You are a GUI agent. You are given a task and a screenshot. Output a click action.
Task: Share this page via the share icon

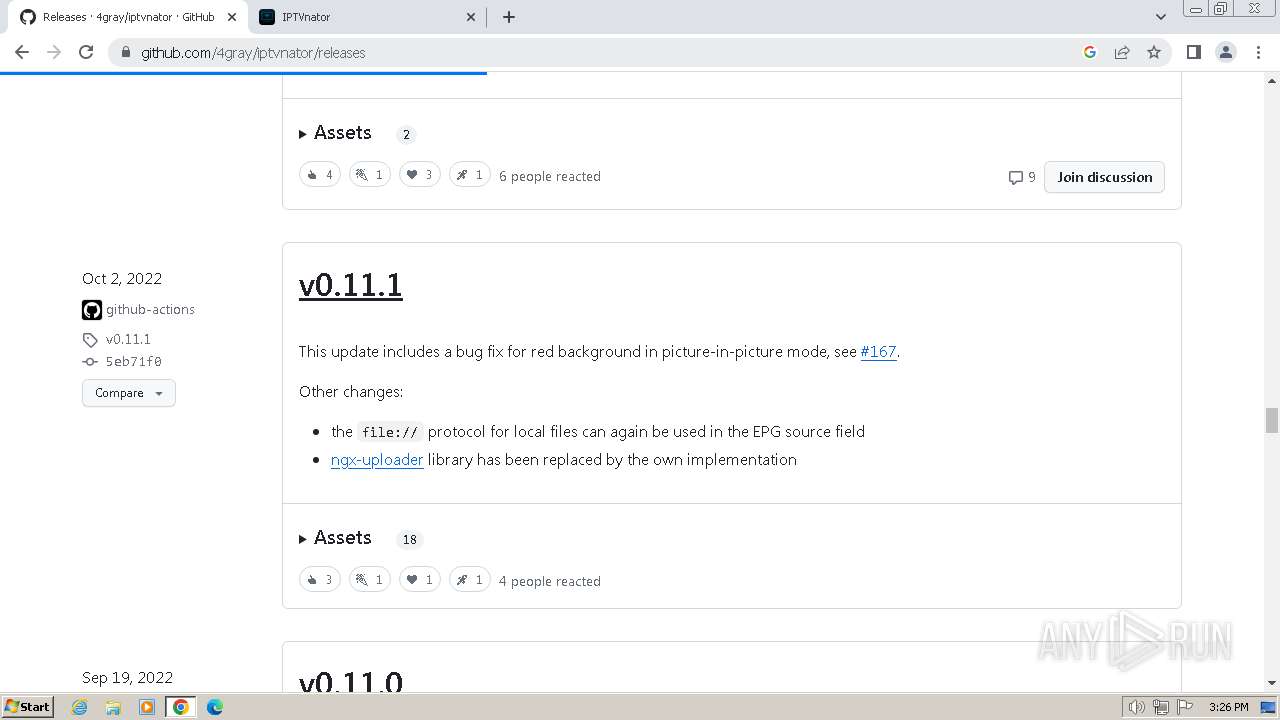pyautogui.click(x=1122, y=52)
